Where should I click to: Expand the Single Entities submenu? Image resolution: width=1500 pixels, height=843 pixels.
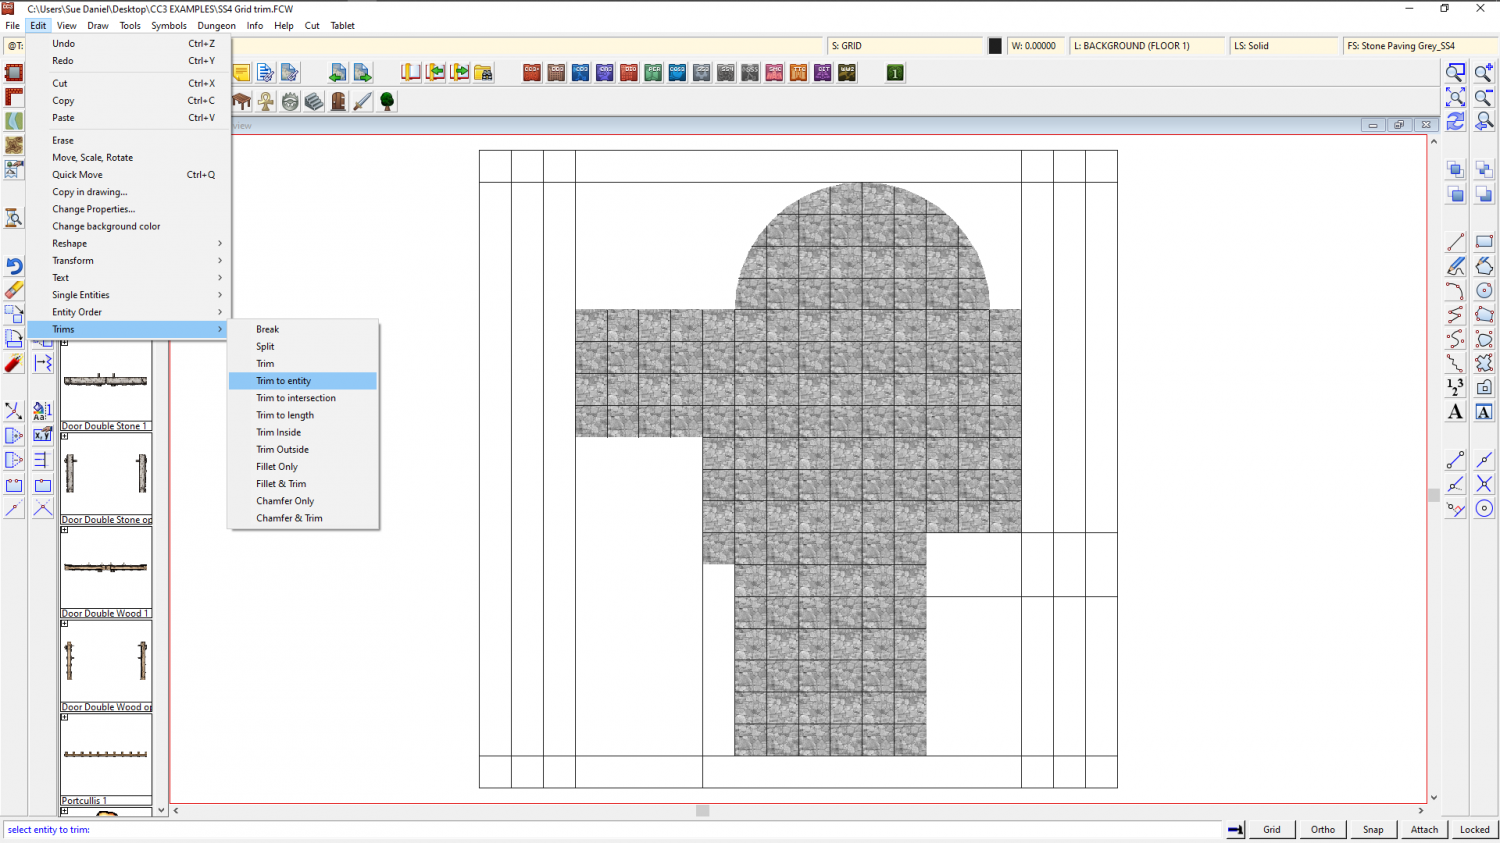(128, 295)
